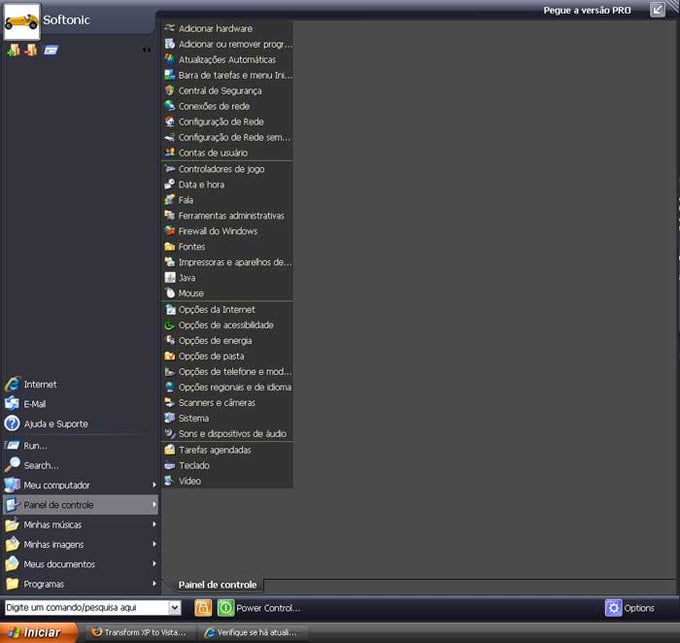This screenshot has height=643, width=680.
Task: Click the collapse arrow icon at top right
Action: (657, 9)
